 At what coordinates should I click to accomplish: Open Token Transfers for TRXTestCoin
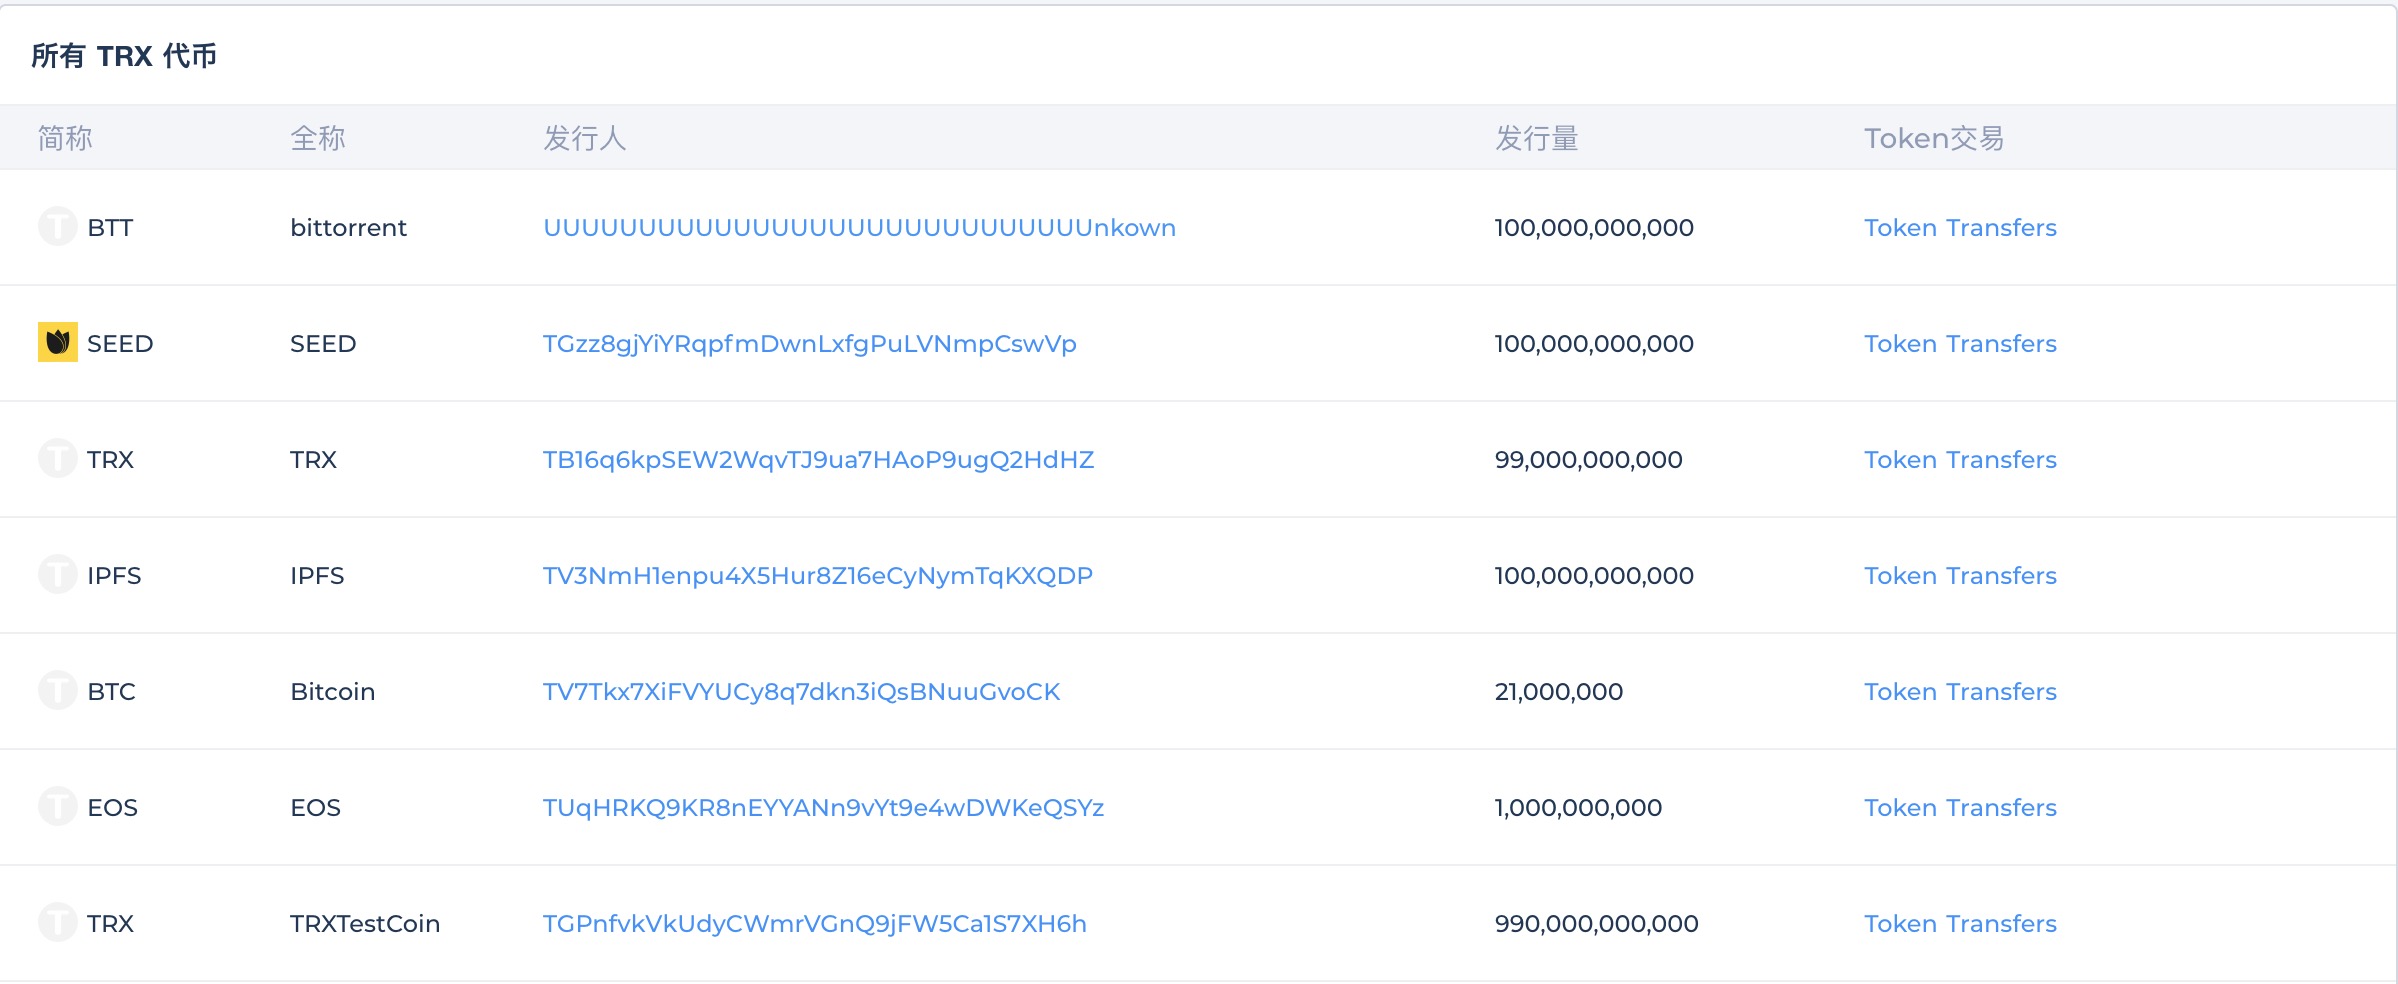(1960, 924)
